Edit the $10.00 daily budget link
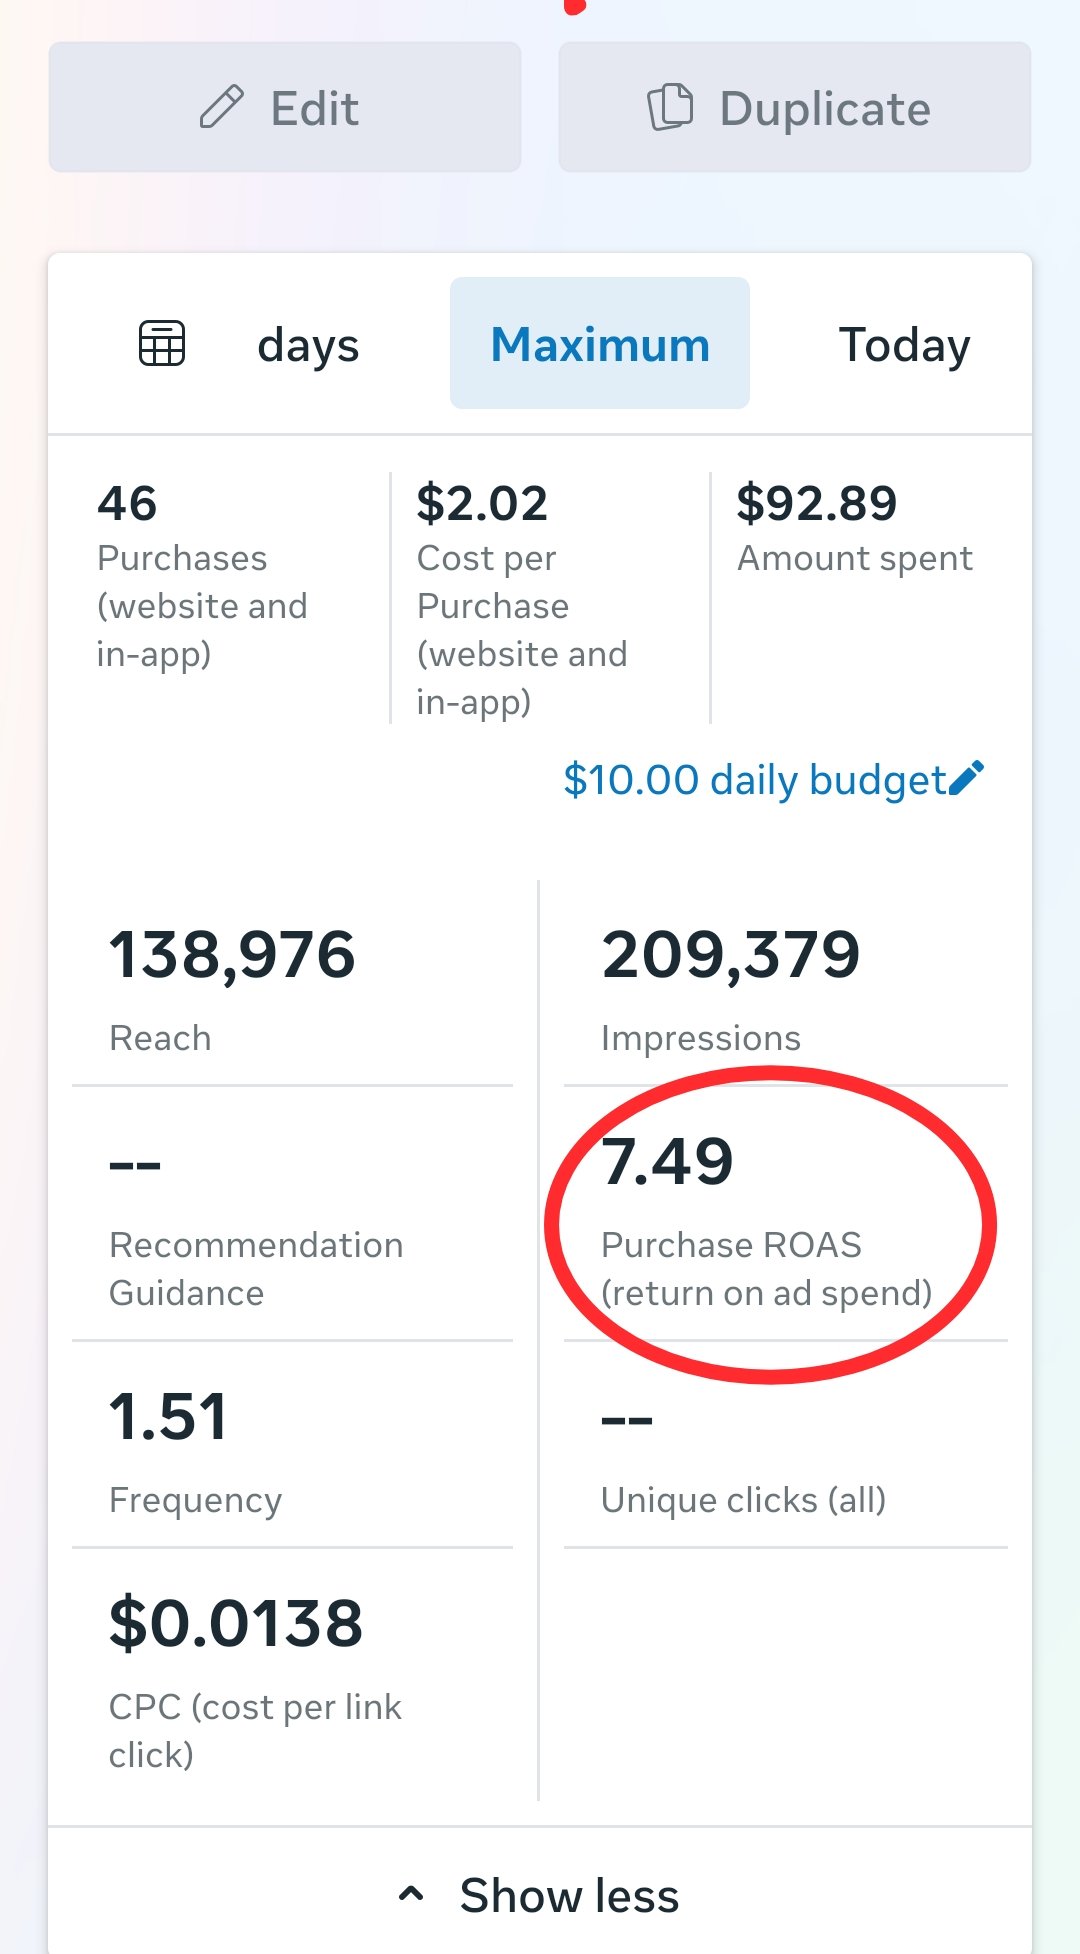Screen dimensions: 1080x1954 pos(774,779)
